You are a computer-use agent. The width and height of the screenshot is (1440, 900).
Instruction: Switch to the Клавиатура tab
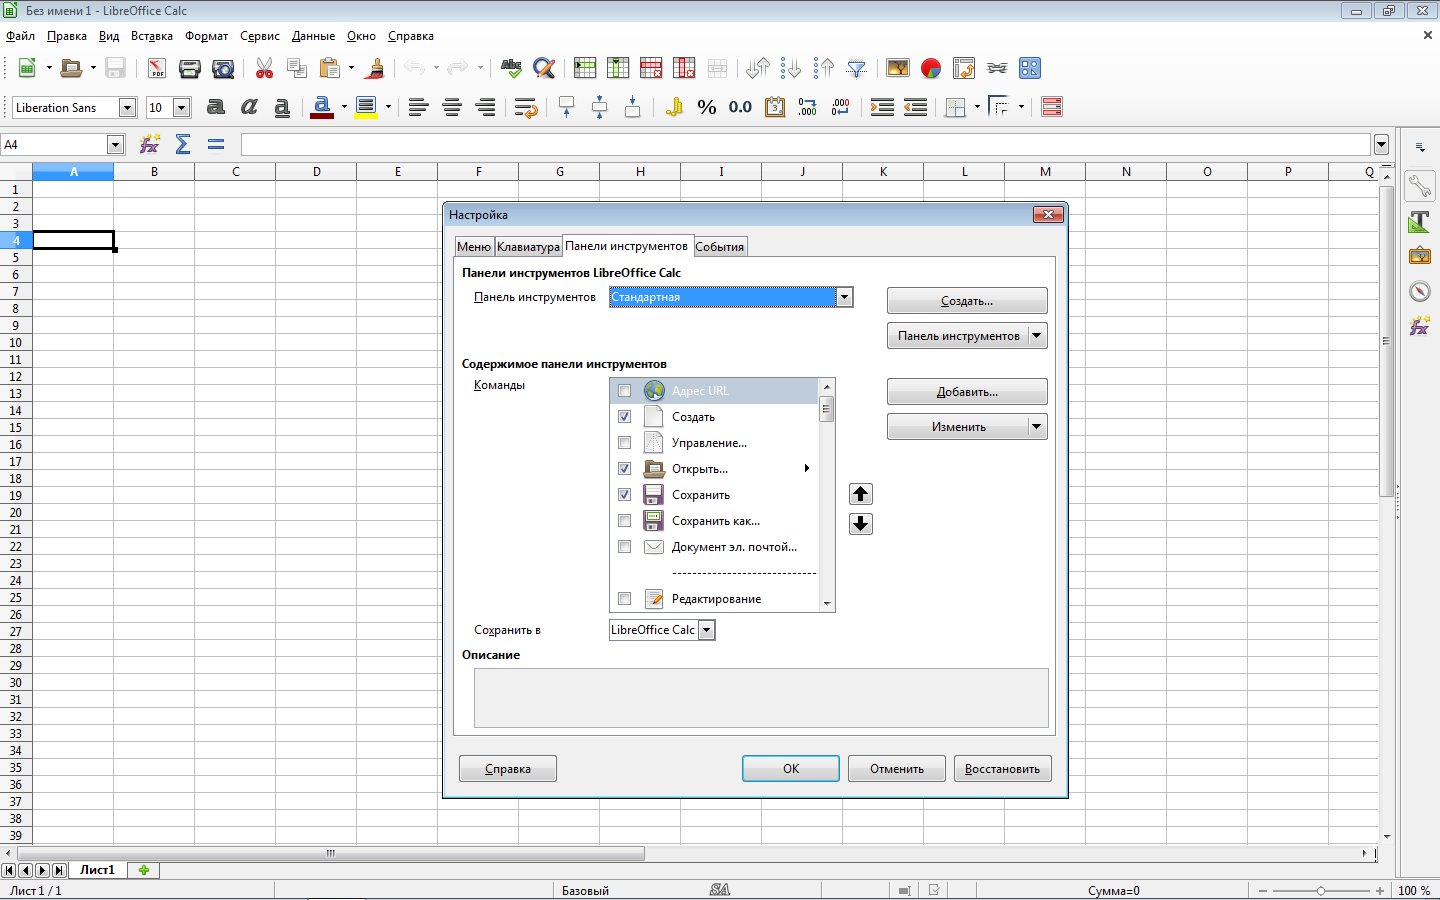click(528, 247)
